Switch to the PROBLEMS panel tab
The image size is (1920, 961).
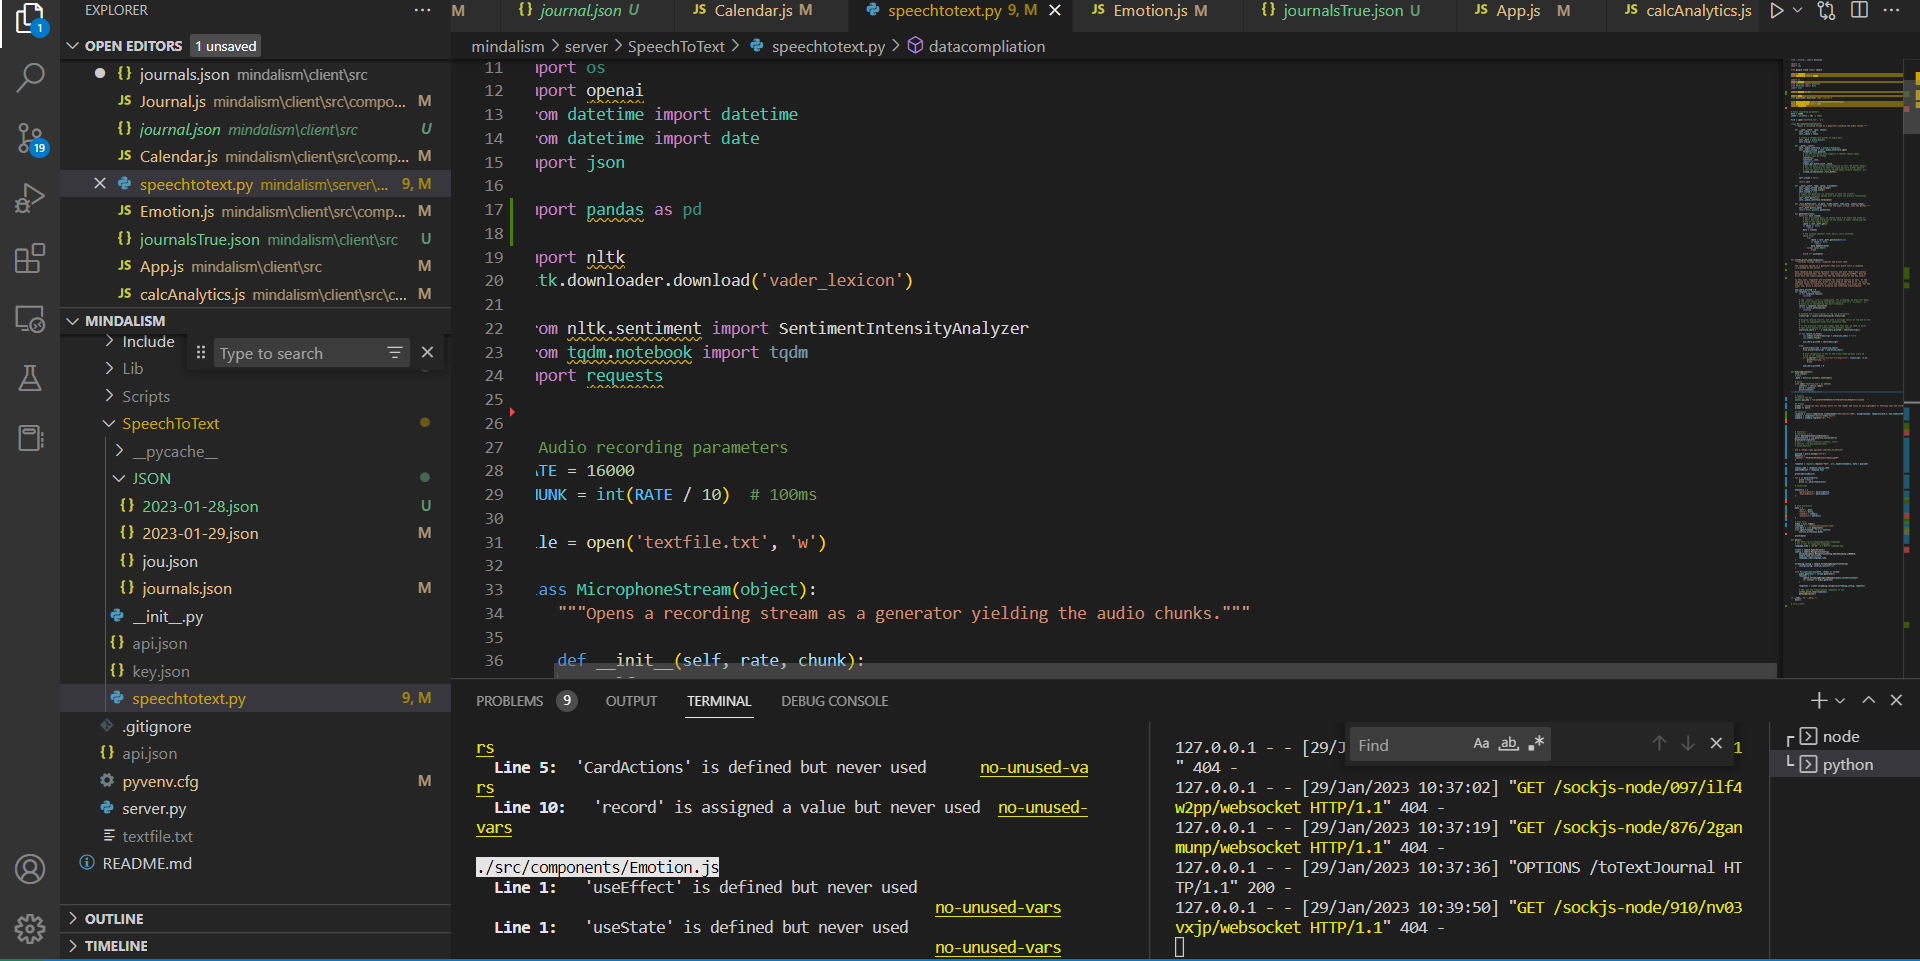(509, 701)
